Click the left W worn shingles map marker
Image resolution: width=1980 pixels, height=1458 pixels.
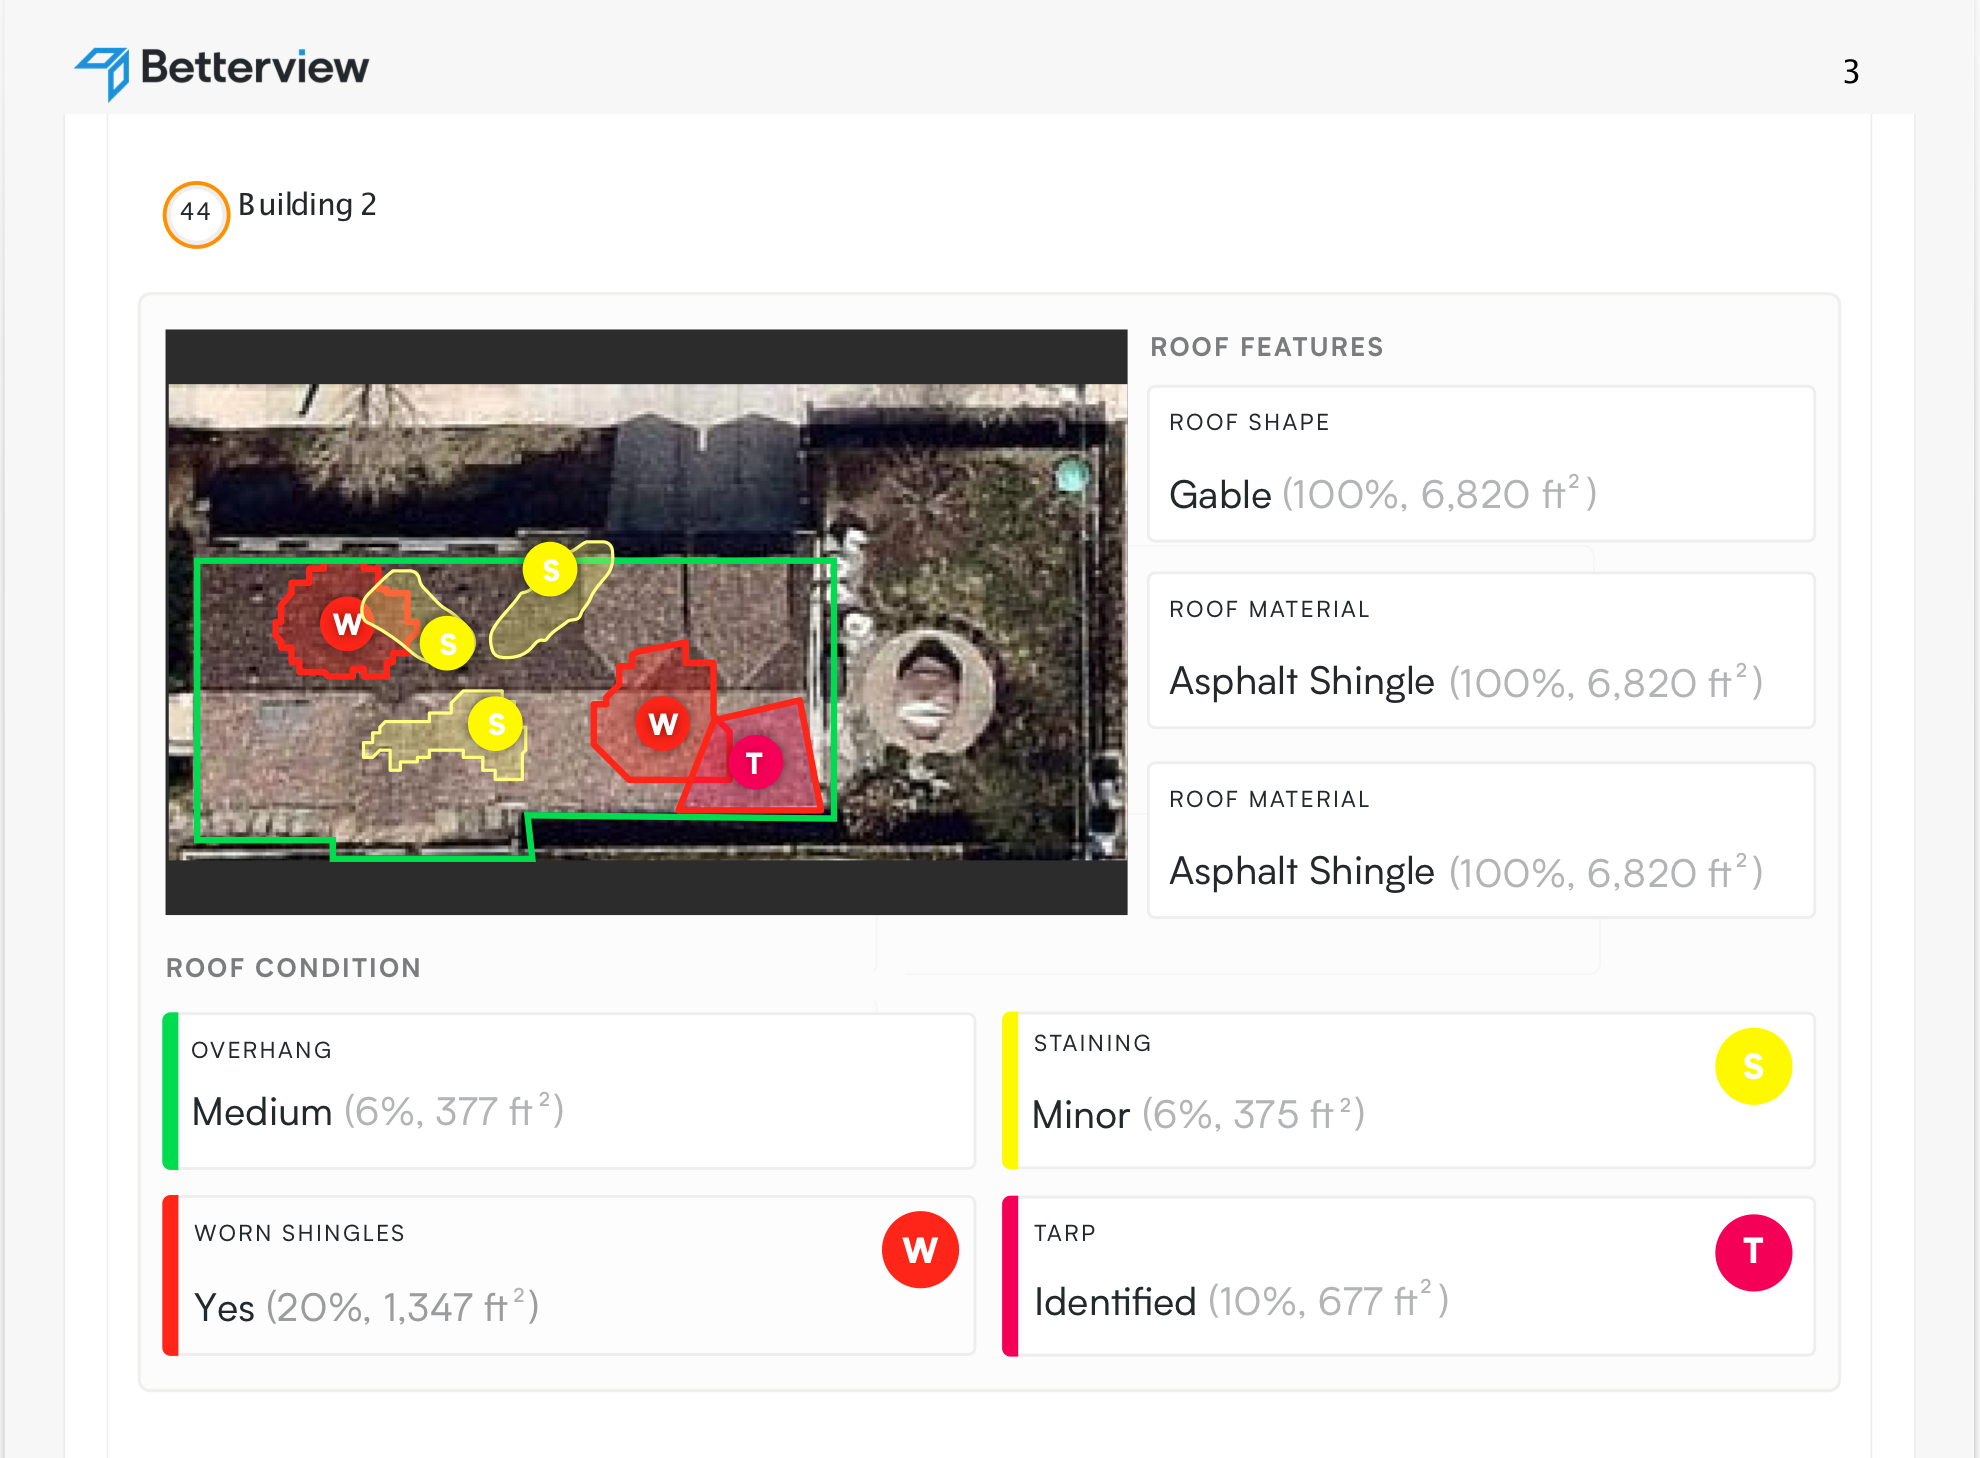347,623
